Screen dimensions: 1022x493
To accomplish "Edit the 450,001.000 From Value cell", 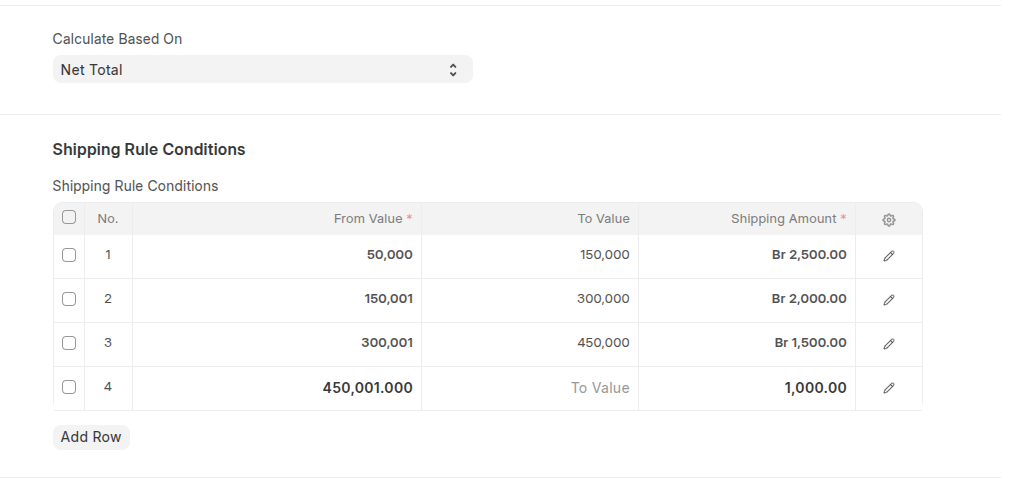I will tap(277, 388).
